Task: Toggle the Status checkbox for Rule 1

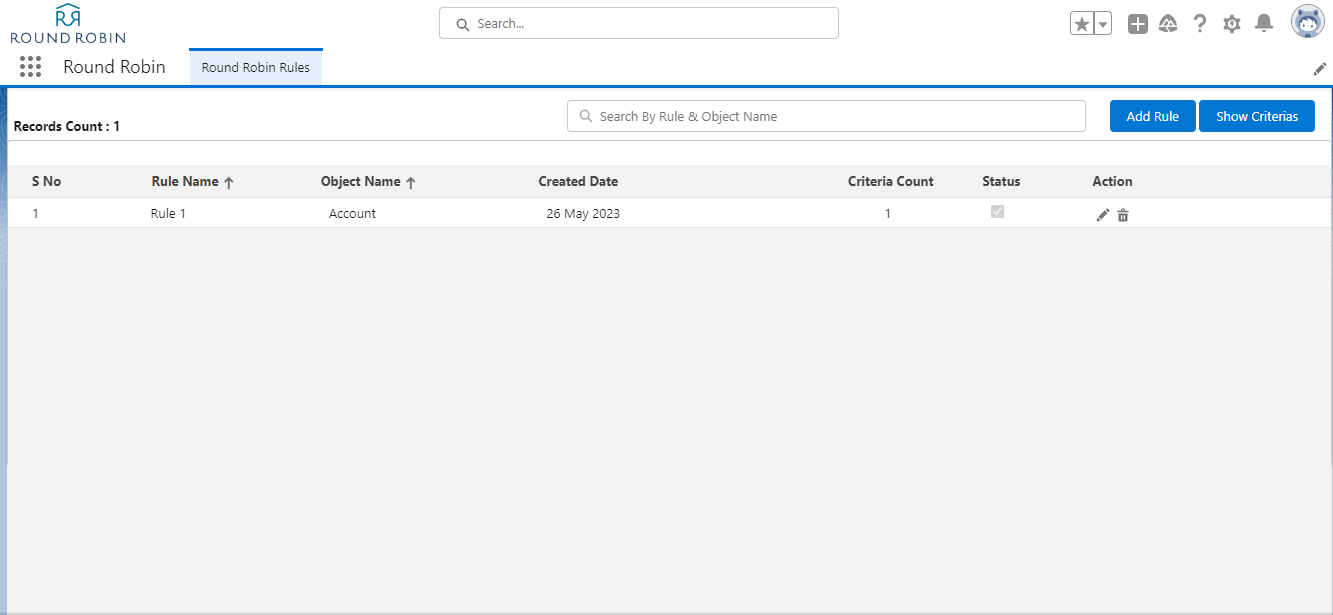Action: 997,212
